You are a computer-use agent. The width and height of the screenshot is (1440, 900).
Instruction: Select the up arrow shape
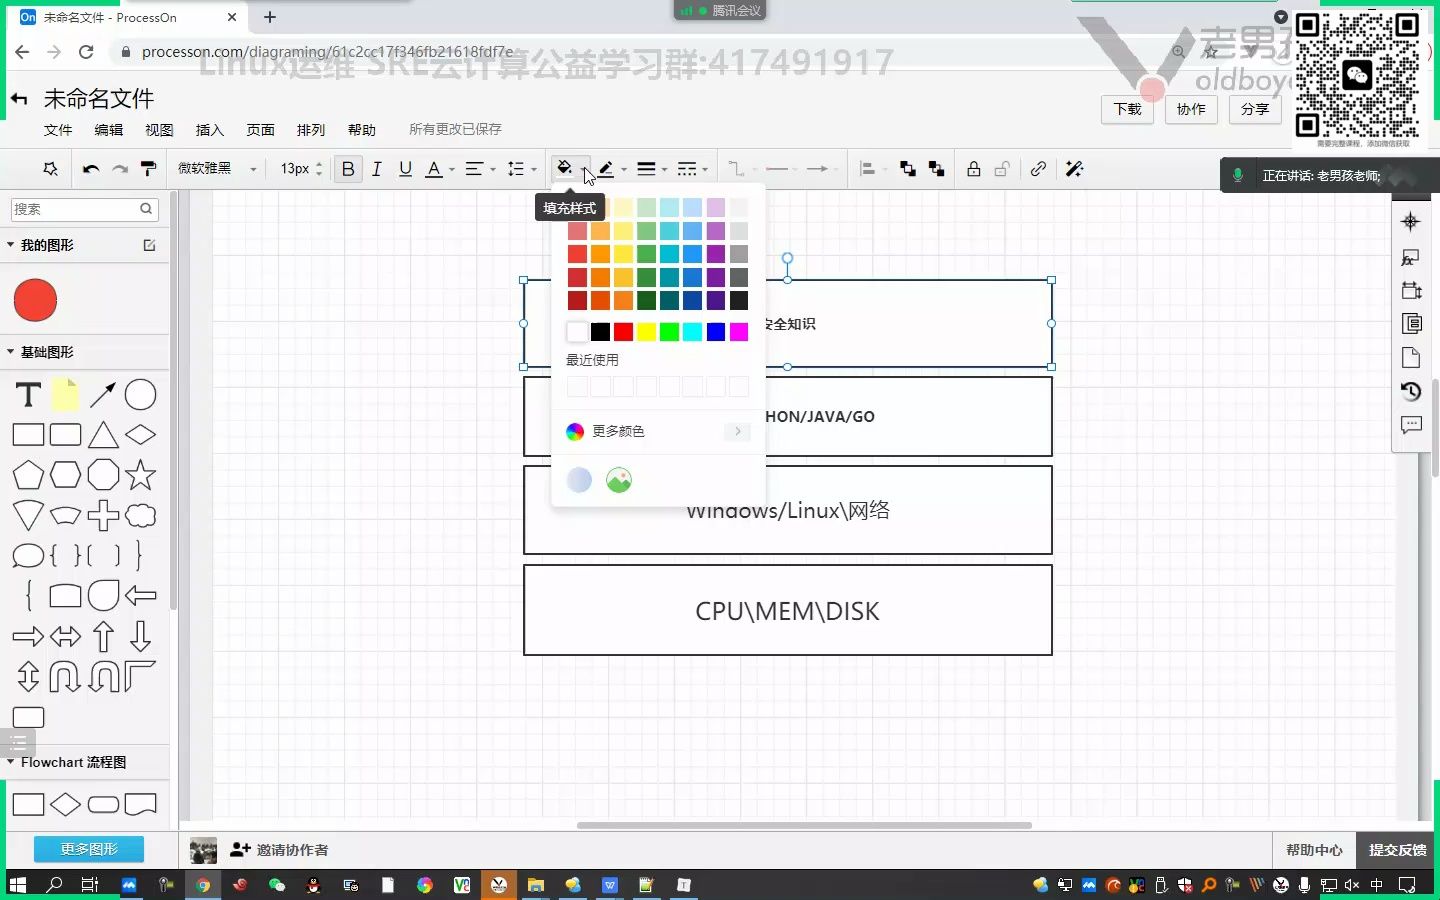103,636
